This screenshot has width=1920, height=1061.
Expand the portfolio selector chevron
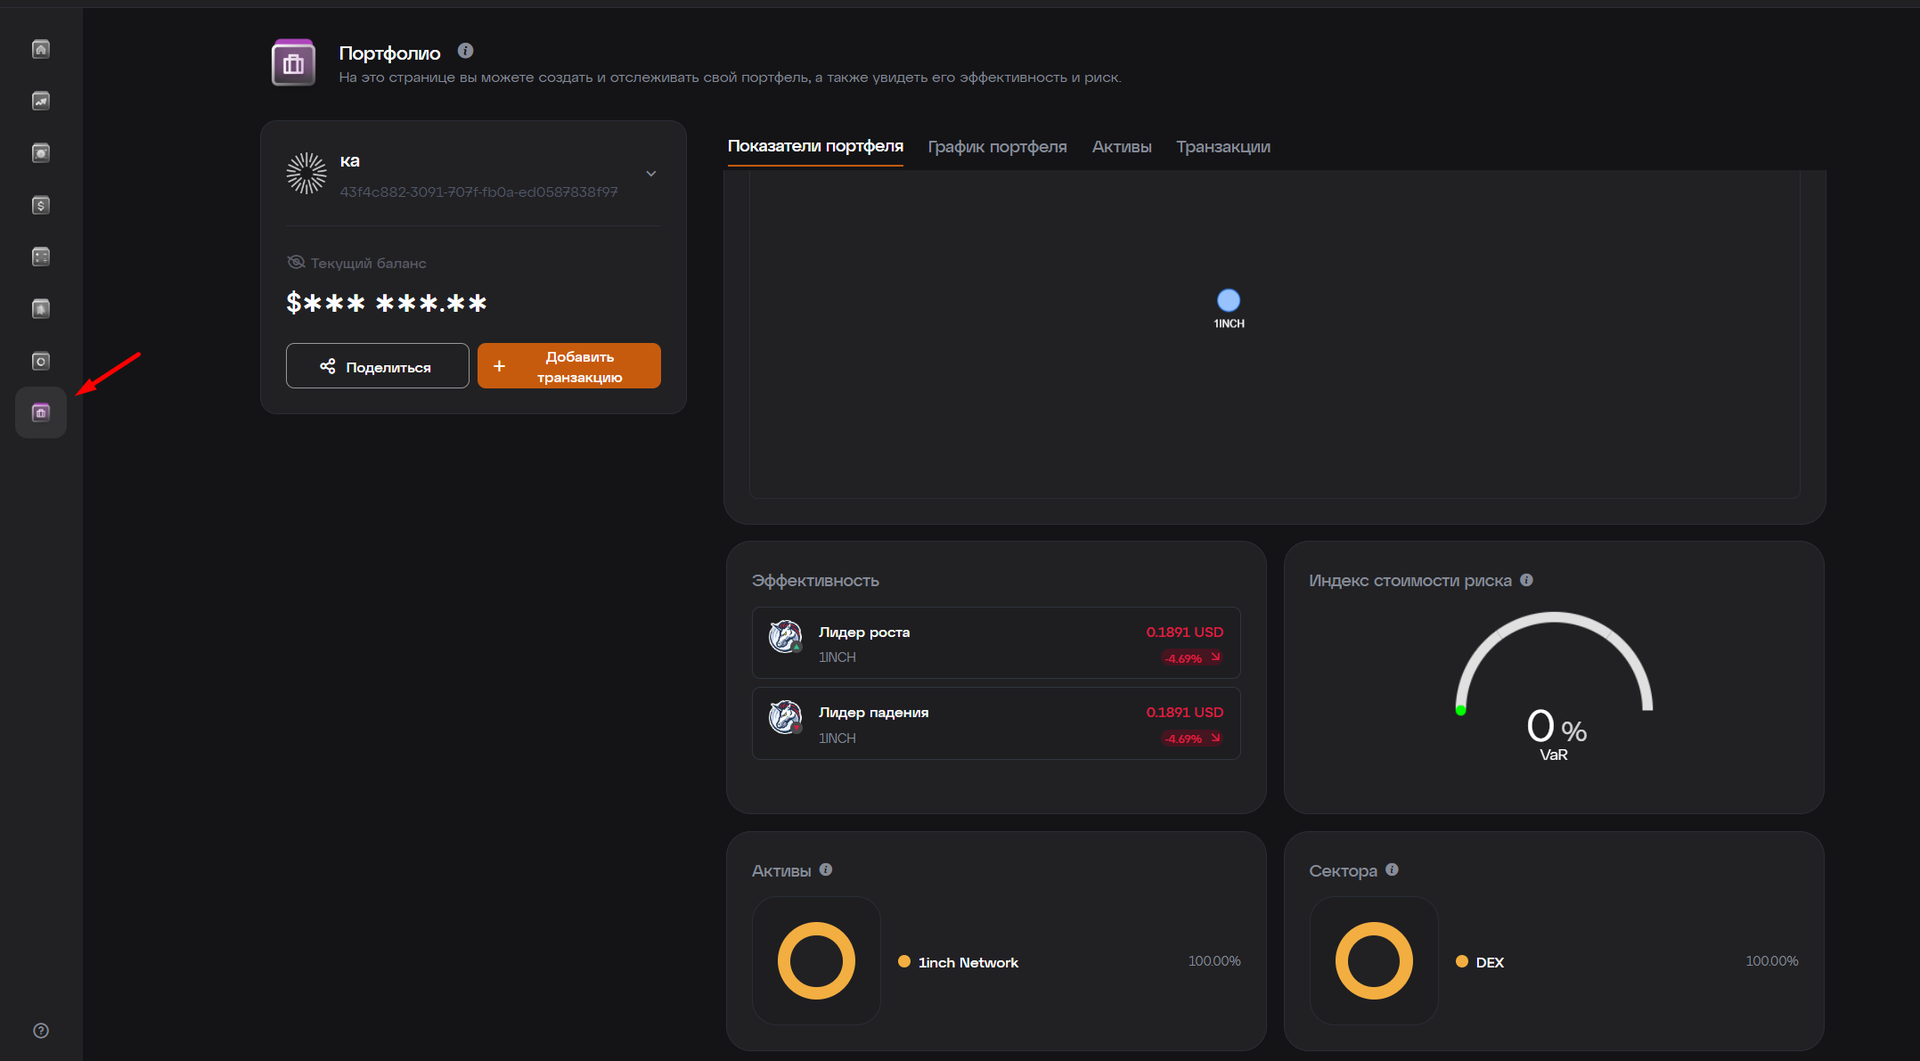tap(651, 174)
